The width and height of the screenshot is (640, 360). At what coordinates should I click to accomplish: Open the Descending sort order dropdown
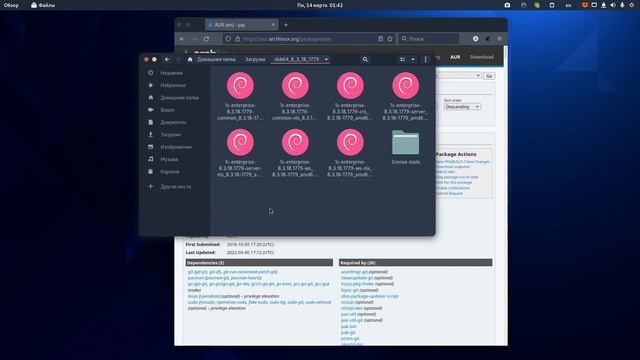point(462,107)
